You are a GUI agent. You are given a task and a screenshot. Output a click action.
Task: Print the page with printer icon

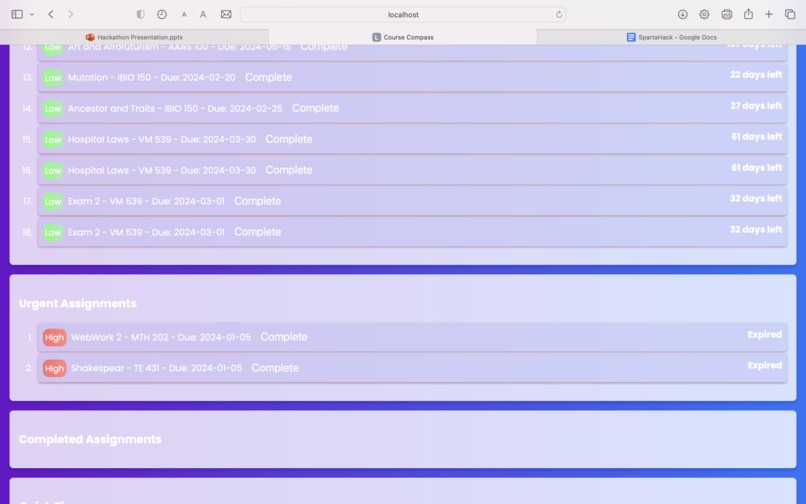[727, 14]
